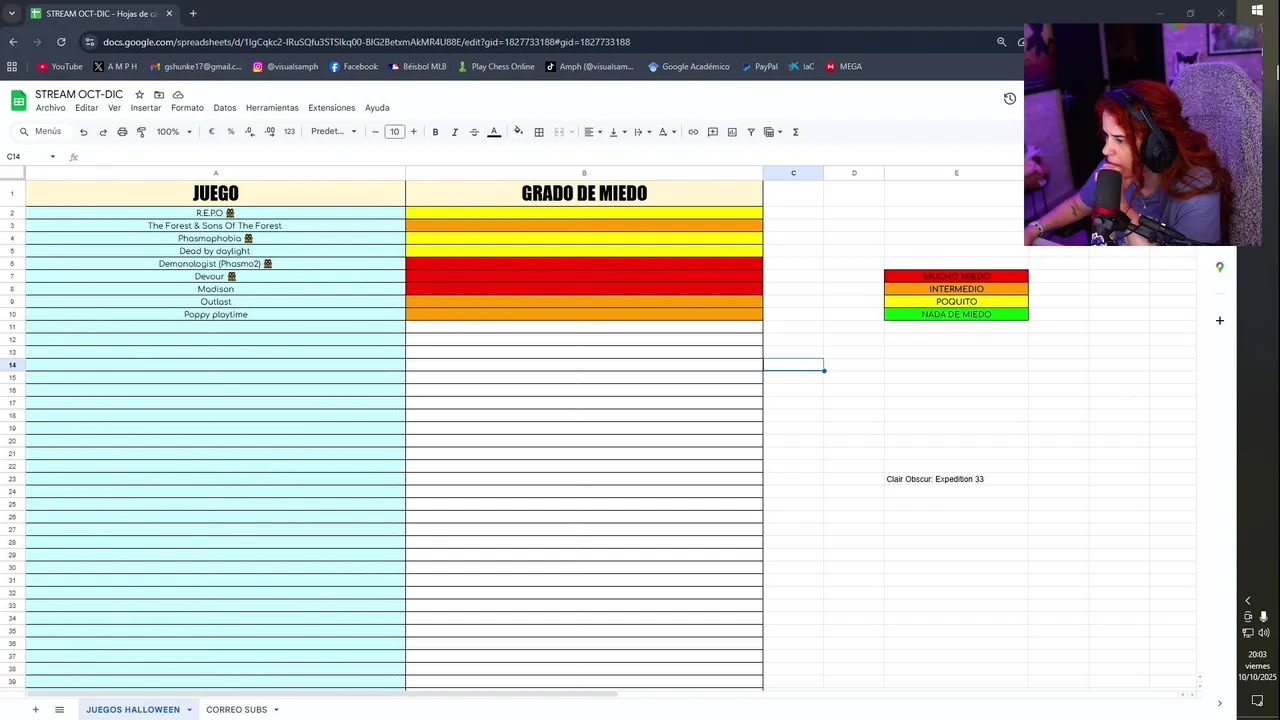Open the font Predet... dropdown
The width and height of the screenshot is (1280, 720).
point(333,132)
